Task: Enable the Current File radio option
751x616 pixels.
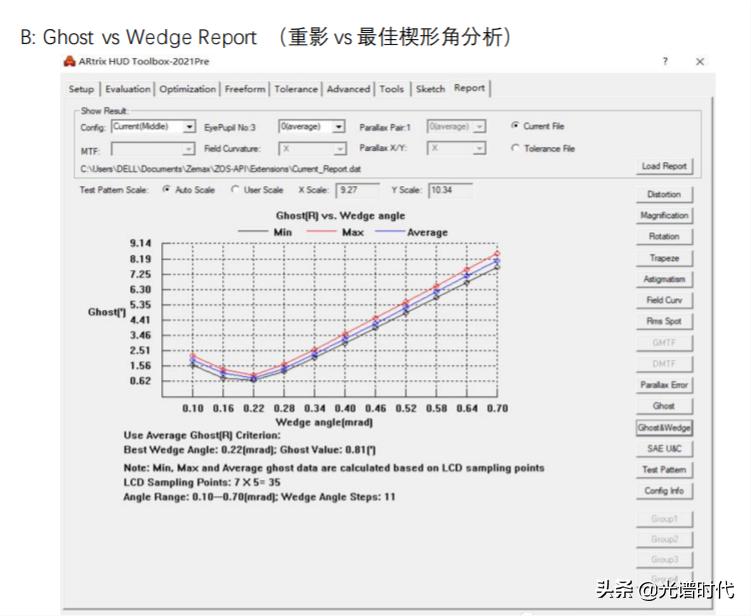Action: [515, 126]
